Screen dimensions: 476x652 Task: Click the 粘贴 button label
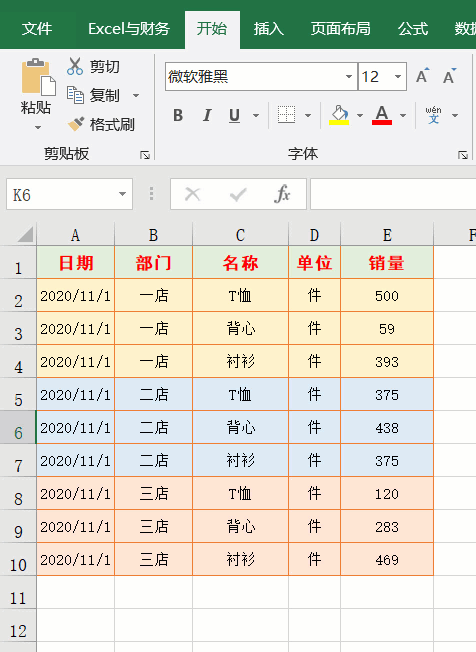click(x=36, y=107)
